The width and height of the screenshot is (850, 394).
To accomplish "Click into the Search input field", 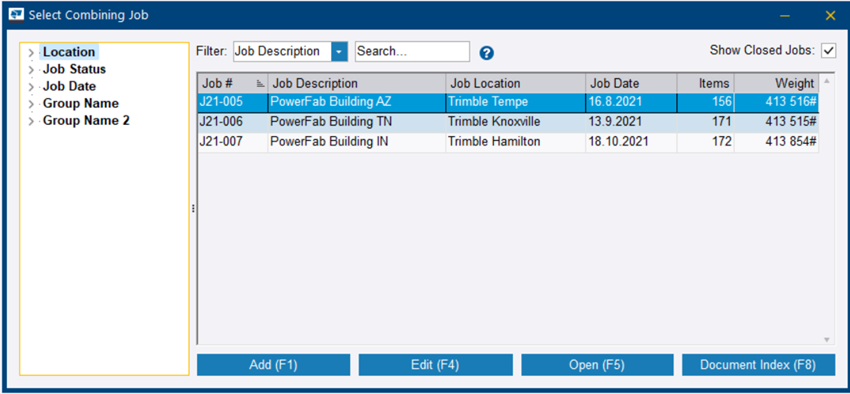I will (412, 51).
